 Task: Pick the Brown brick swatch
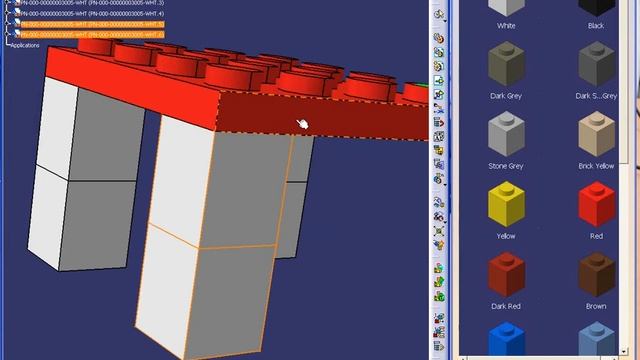coord(596,274)
